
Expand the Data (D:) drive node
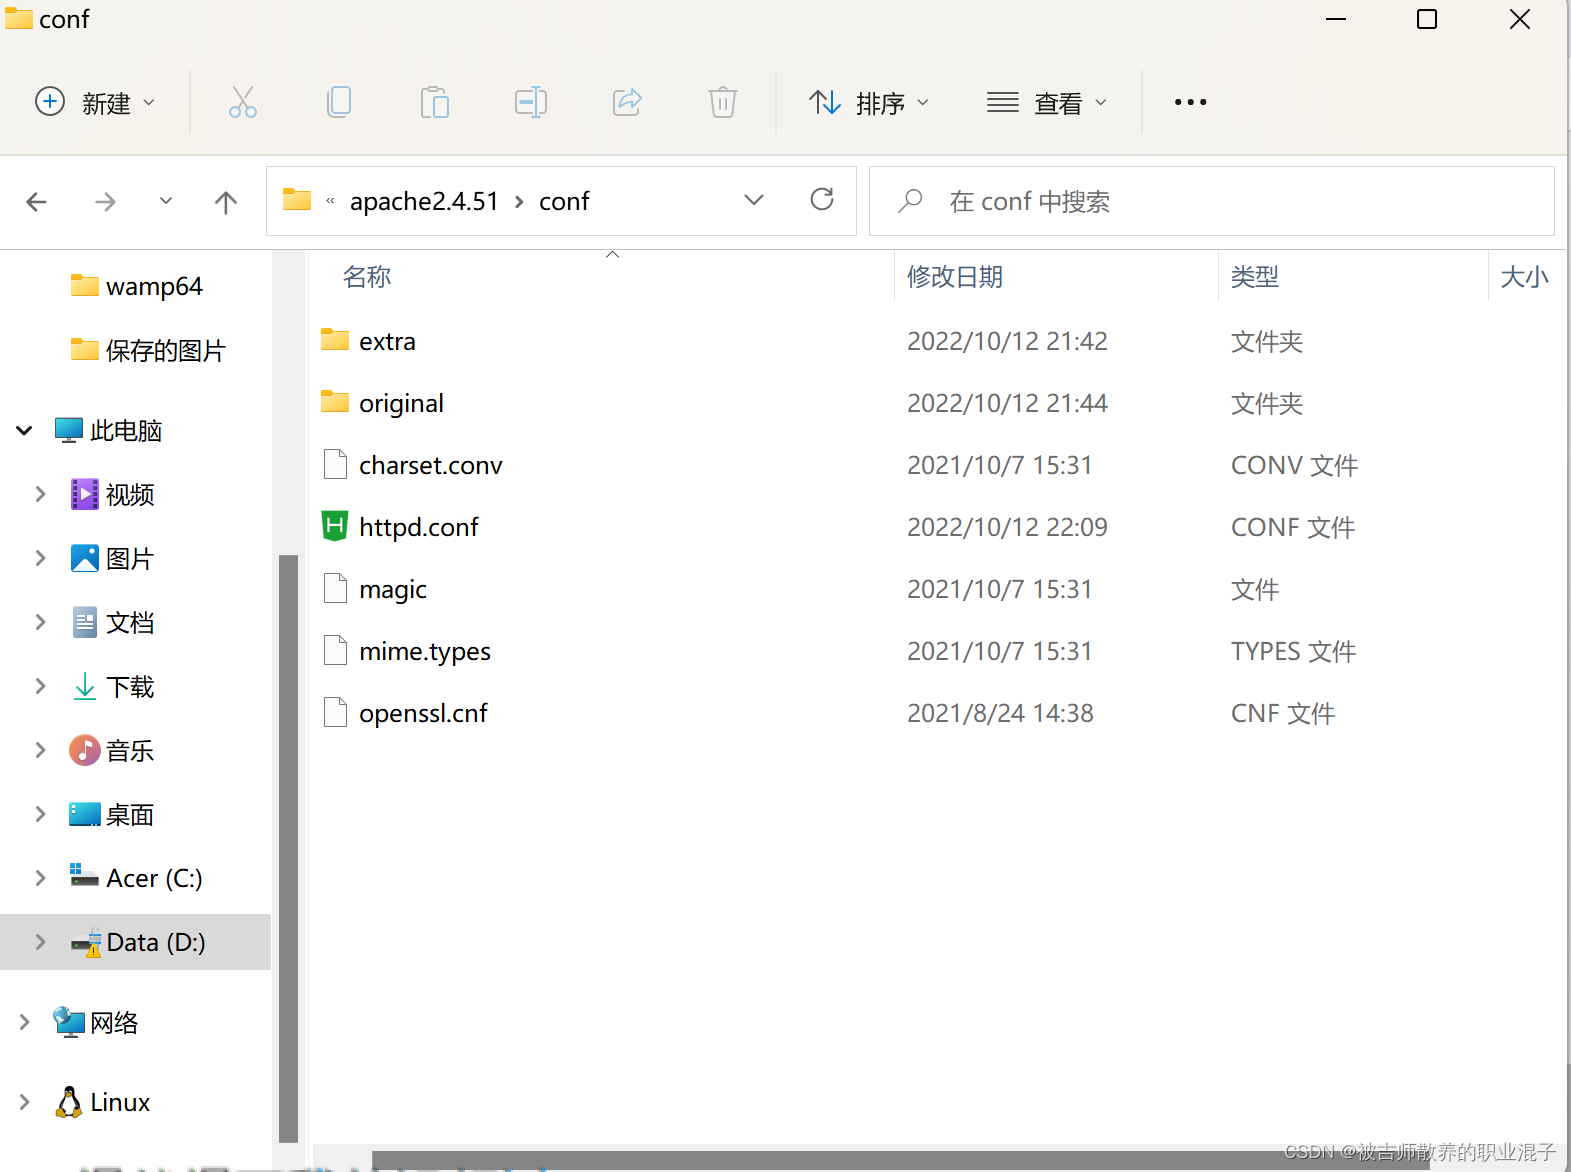click(40, 942)
